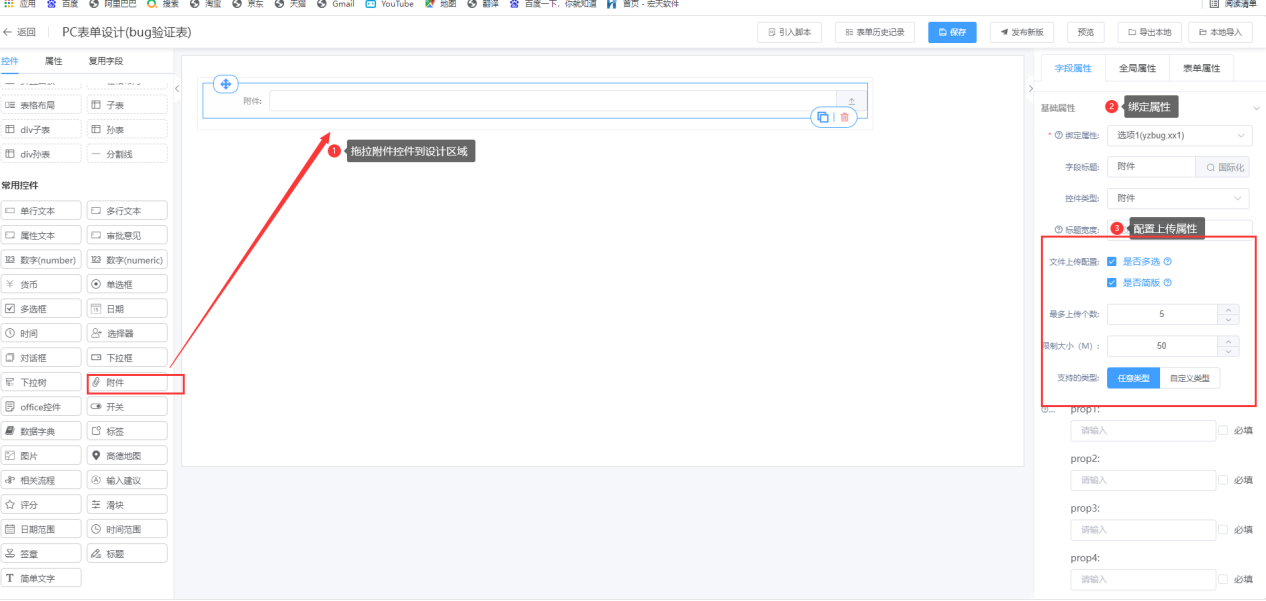Select the 单行文本 control

coord(41,211)
